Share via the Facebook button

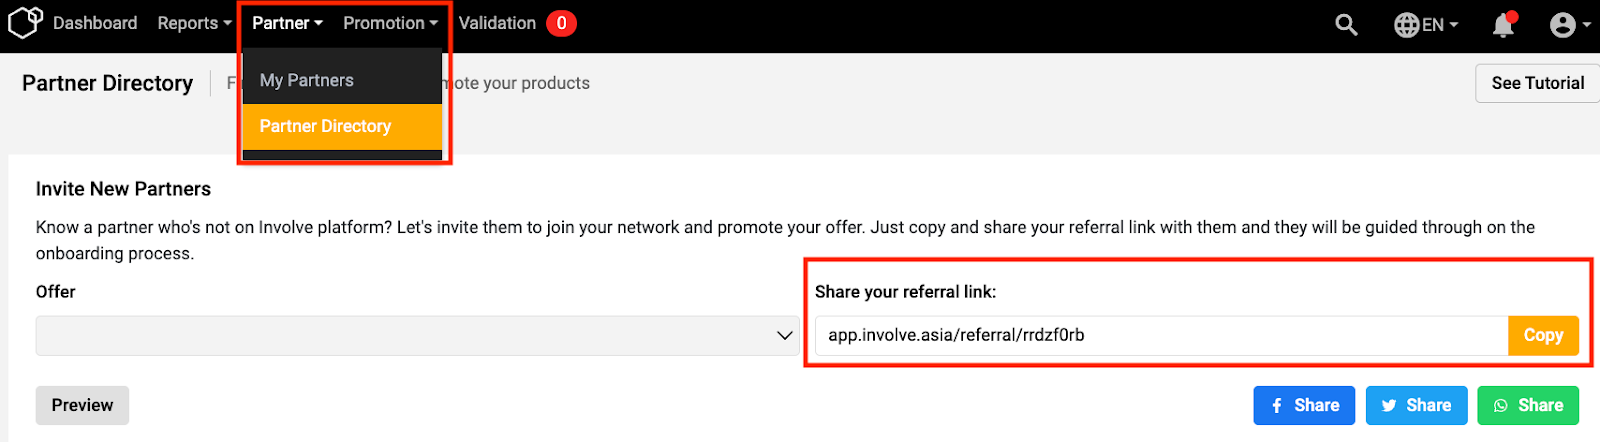(1304, 405)
